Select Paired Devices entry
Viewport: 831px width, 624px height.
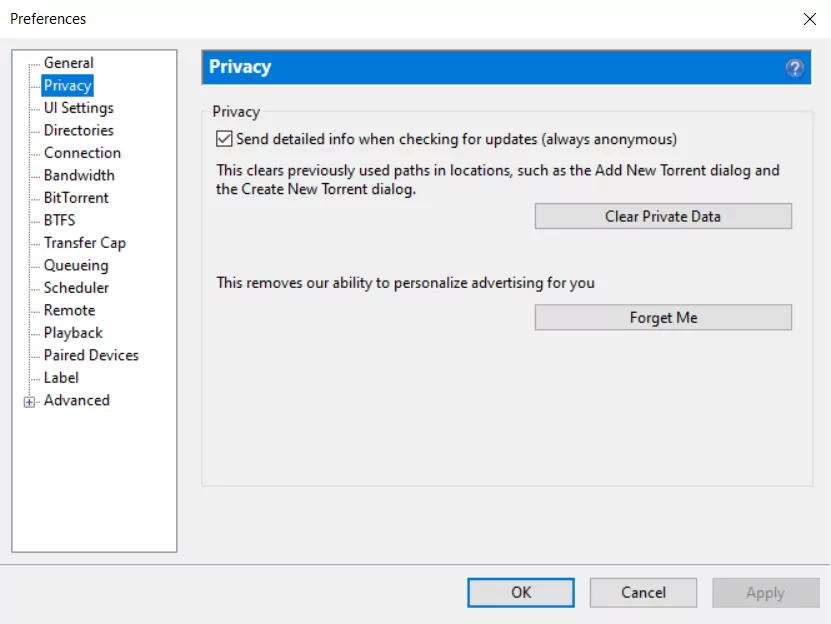pyautogui.click(x=91, y=355)
